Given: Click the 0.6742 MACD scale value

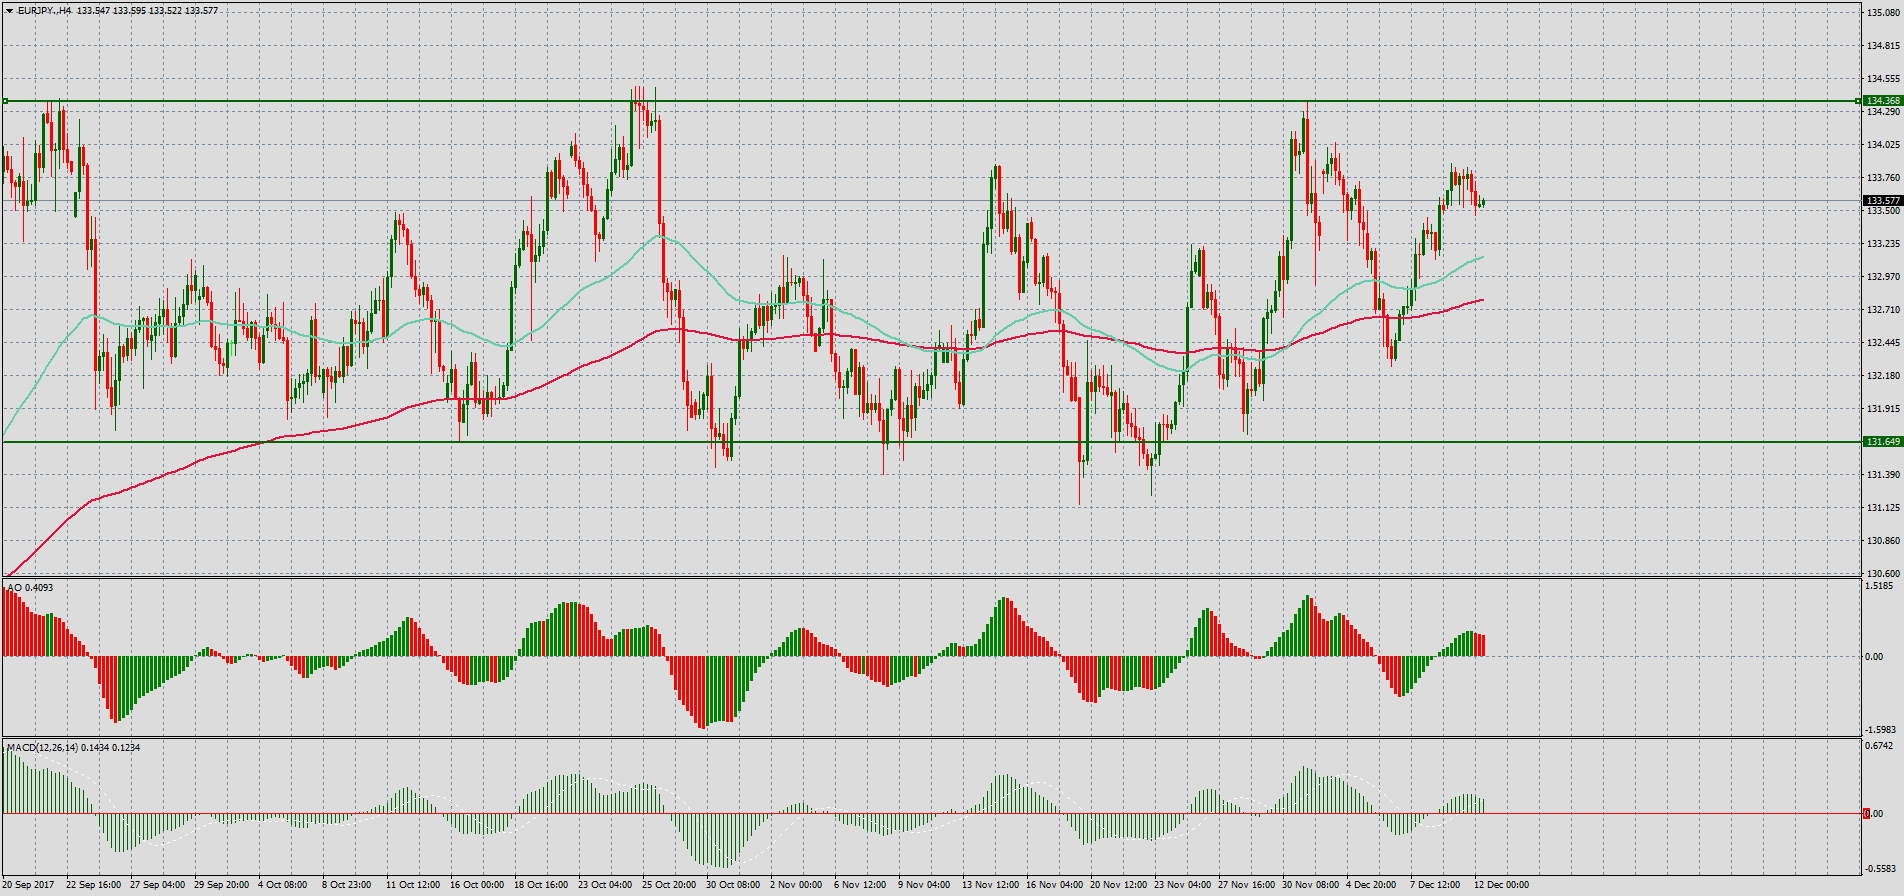Looking at the screenshot, I should (x=1880, y=746).
